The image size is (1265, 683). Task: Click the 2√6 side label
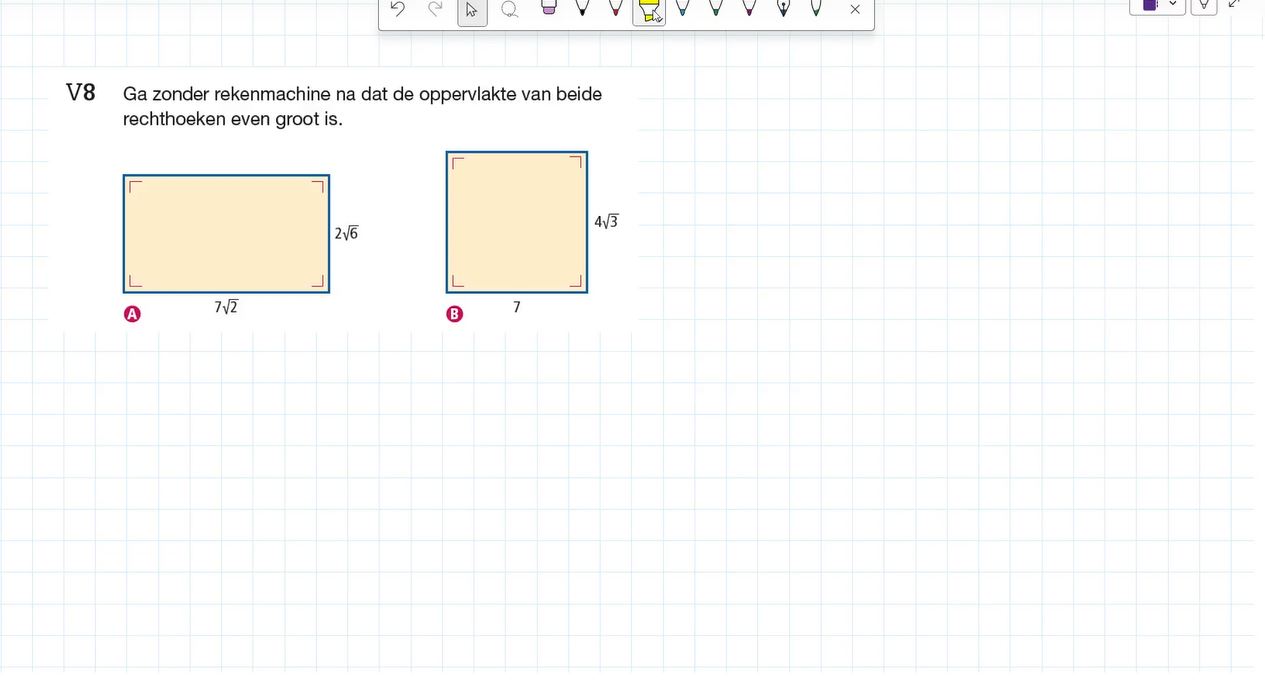pyautogui.click(x=346, y=233)
